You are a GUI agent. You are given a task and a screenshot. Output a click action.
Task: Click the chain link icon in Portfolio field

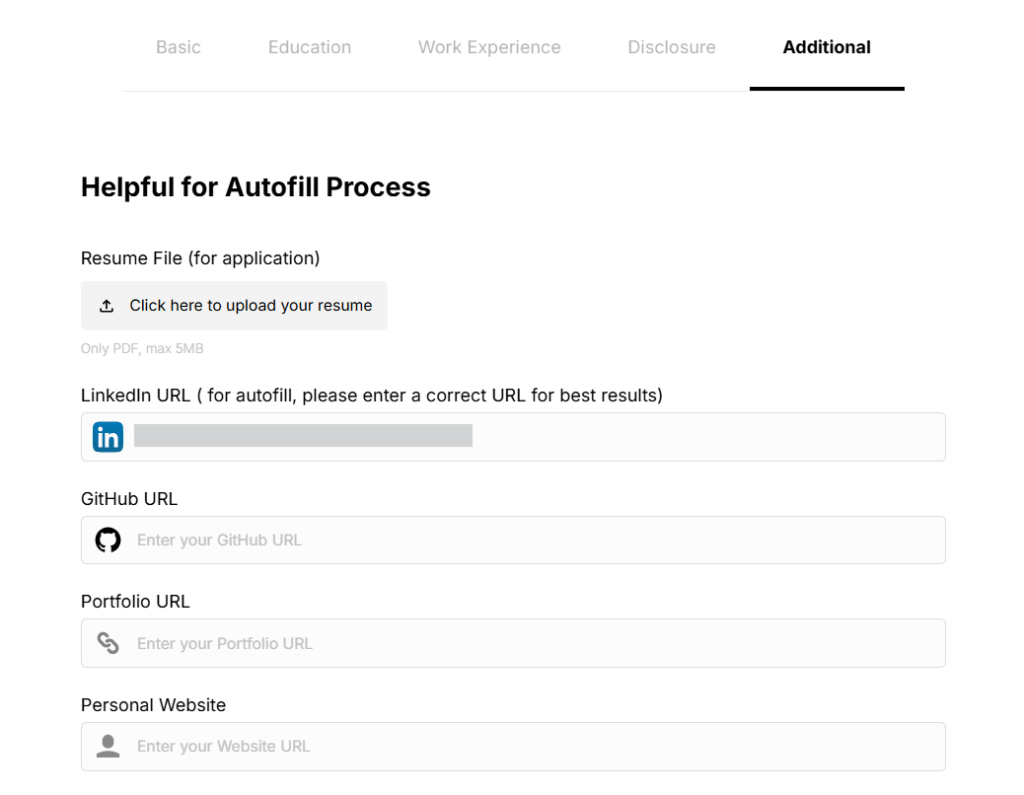point(108,643)
